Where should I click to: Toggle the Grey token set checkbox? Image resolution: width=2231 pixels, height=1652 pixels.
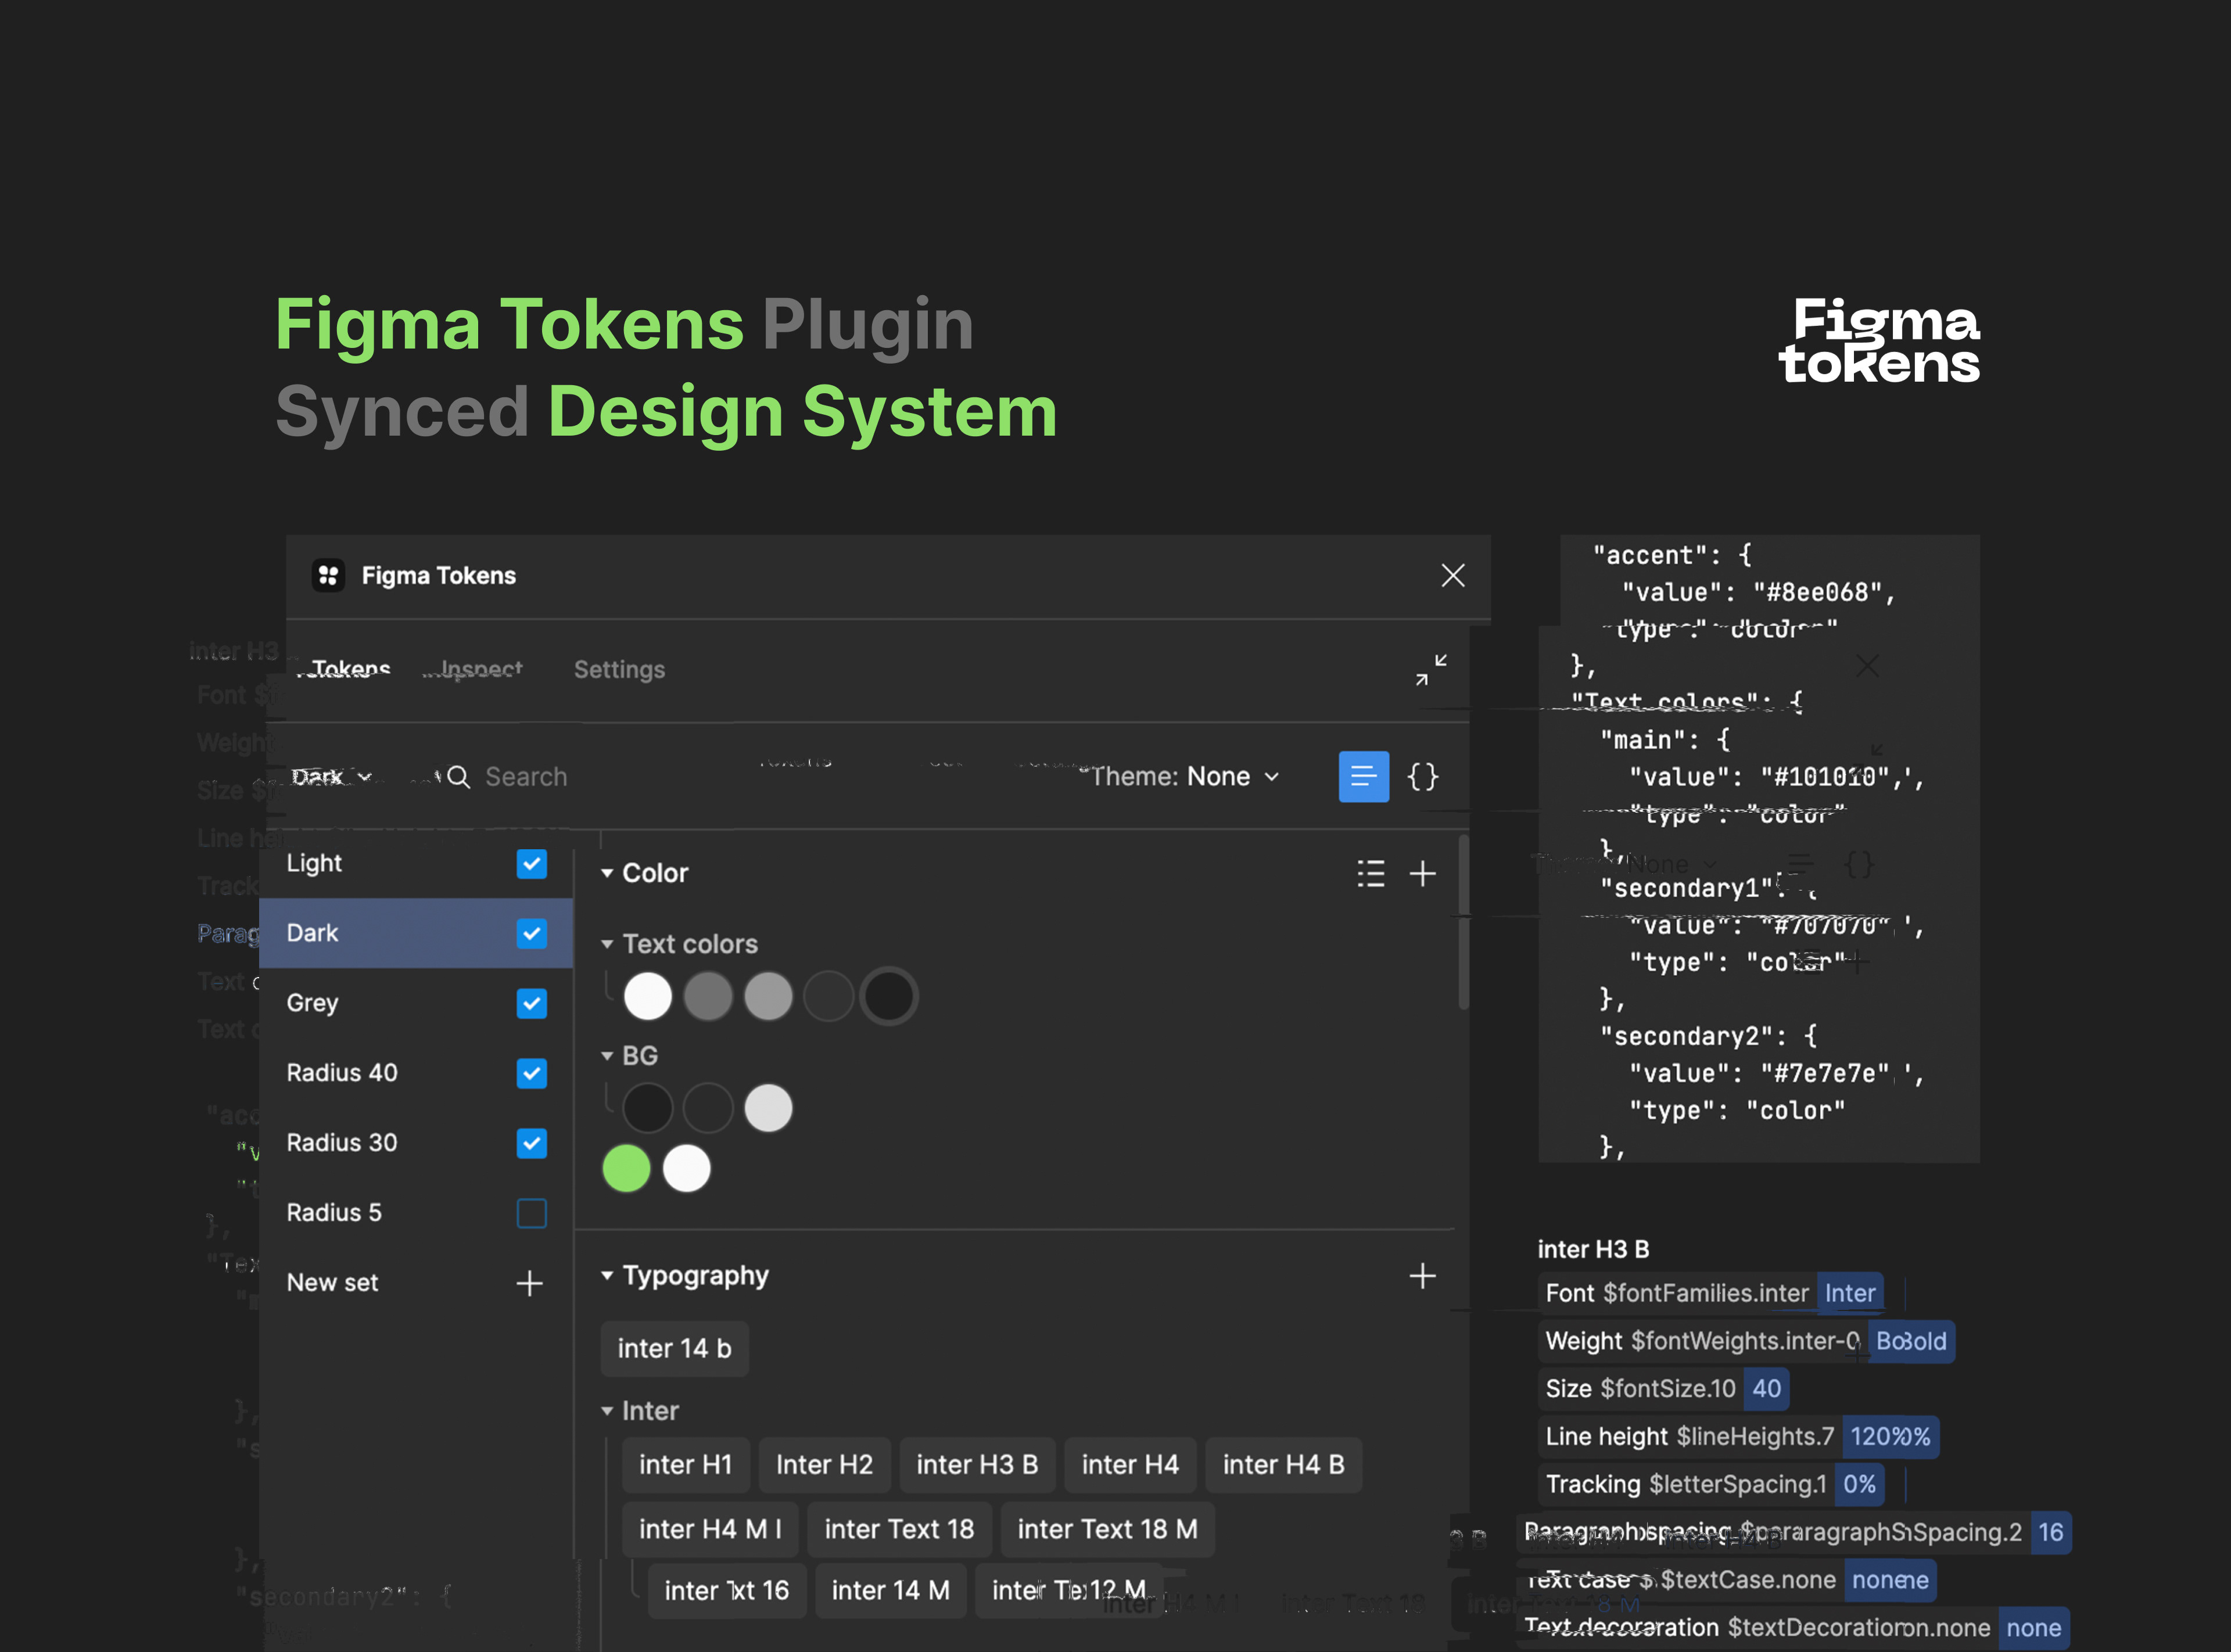tap(531, 1003)
